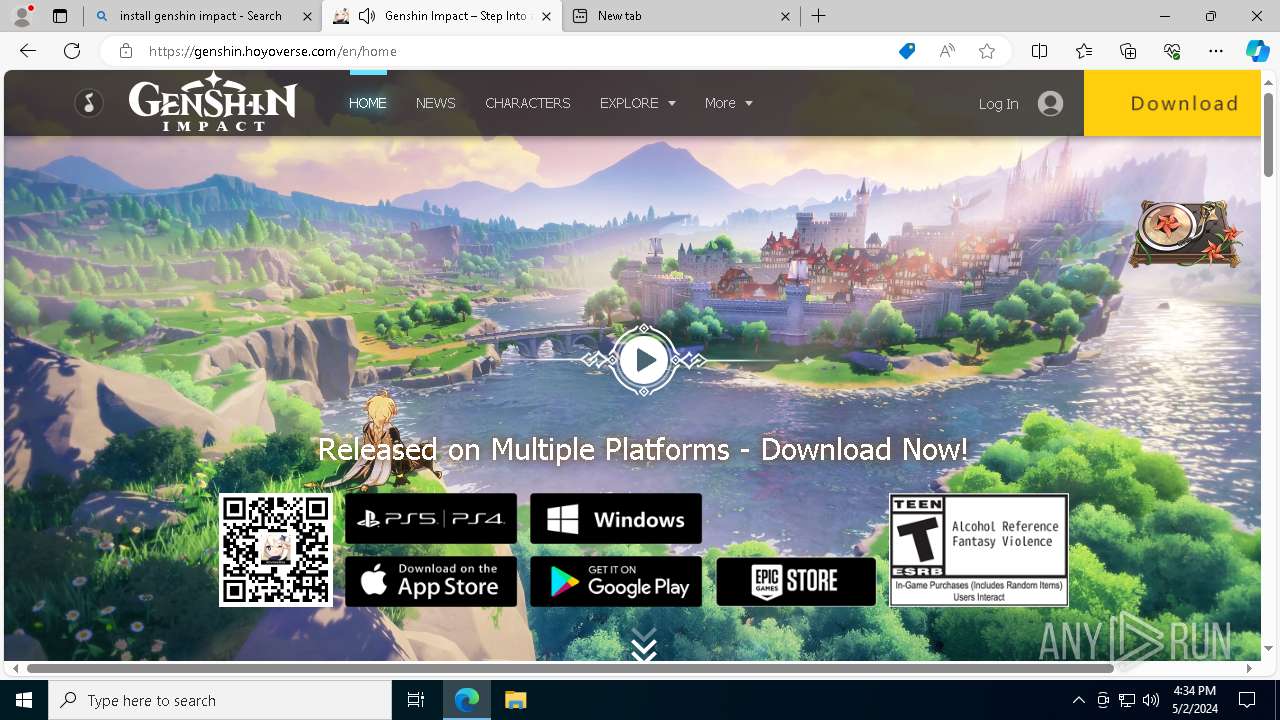Open the Copilot sidebar icon
The height and width of the screenshot is (720, 1280).
tap(1258, 51)
